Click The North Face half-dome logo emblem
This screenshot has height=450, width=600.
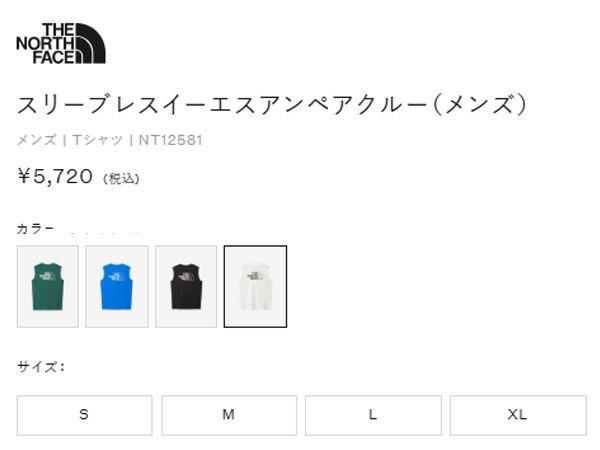[90, 43]
